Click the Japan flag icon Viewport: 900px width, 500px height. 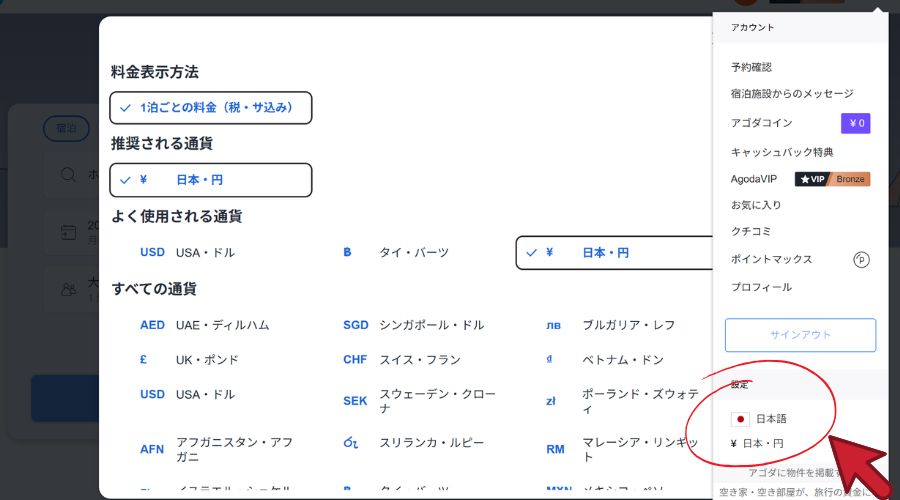click(x=740, y=419)
